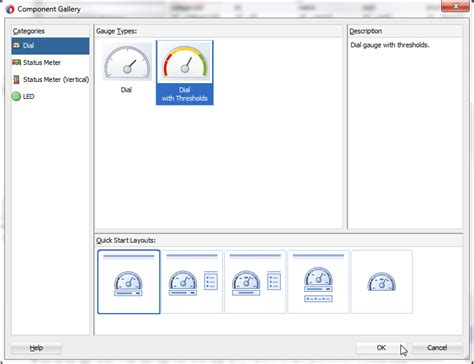Screen dimensions: 474x364
Task: Select the Status Meter (Vertical) category
Action: coord(50,79)
